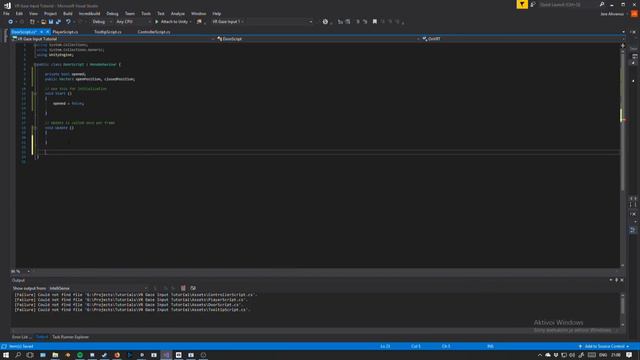Viewport: 640px width, 360px height.
Task: Open Task View on the taskbar
Action: pos(30,355)
